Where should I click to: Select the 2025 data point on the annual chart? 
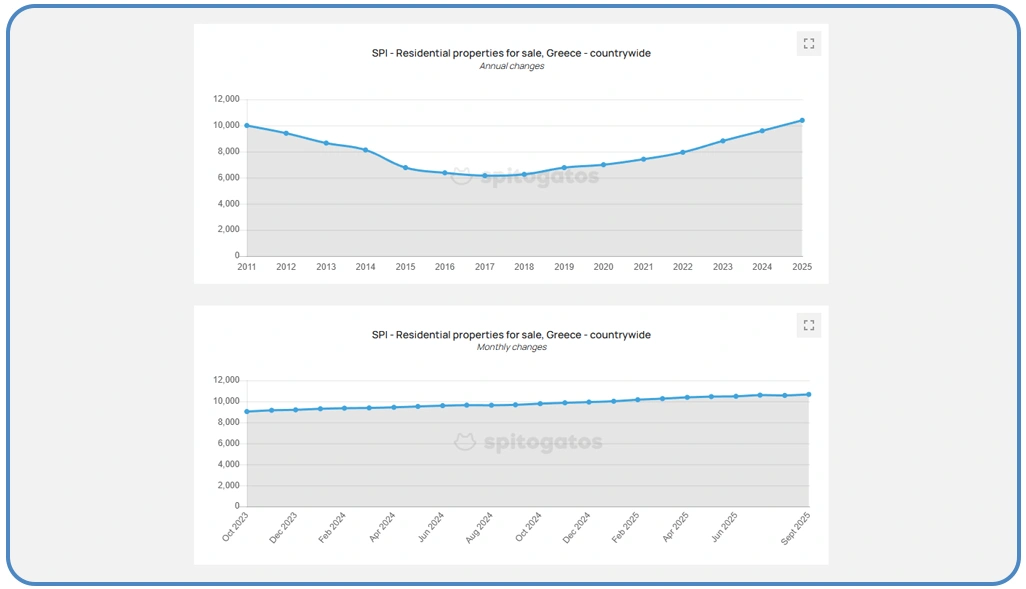(802, 120)
